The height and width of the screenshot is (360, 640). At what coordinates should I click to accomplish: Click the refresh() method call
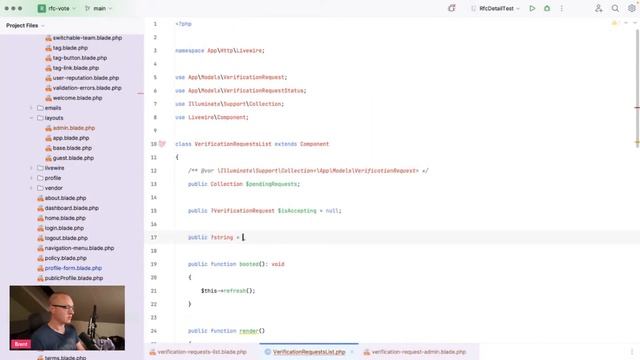[238, 291]
